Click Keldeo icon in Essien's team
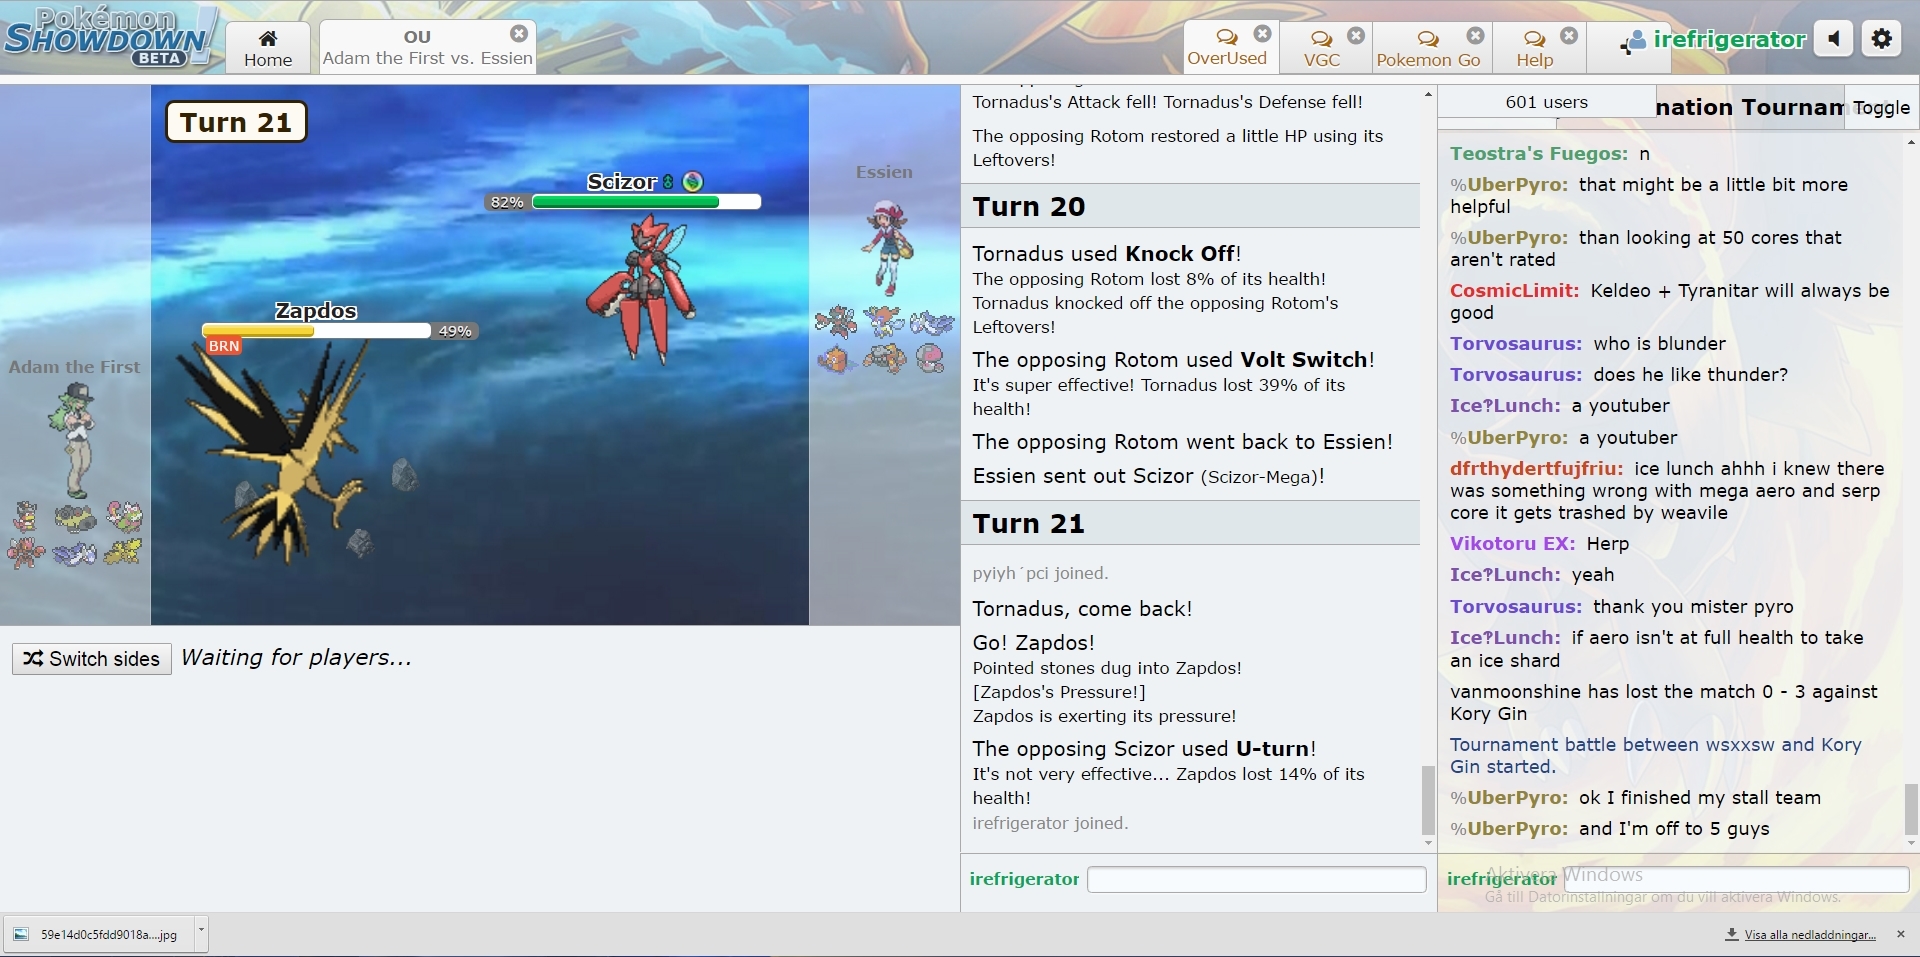Image resolution: width=1920 pixels, height=957 pixels. pos(884,321)
